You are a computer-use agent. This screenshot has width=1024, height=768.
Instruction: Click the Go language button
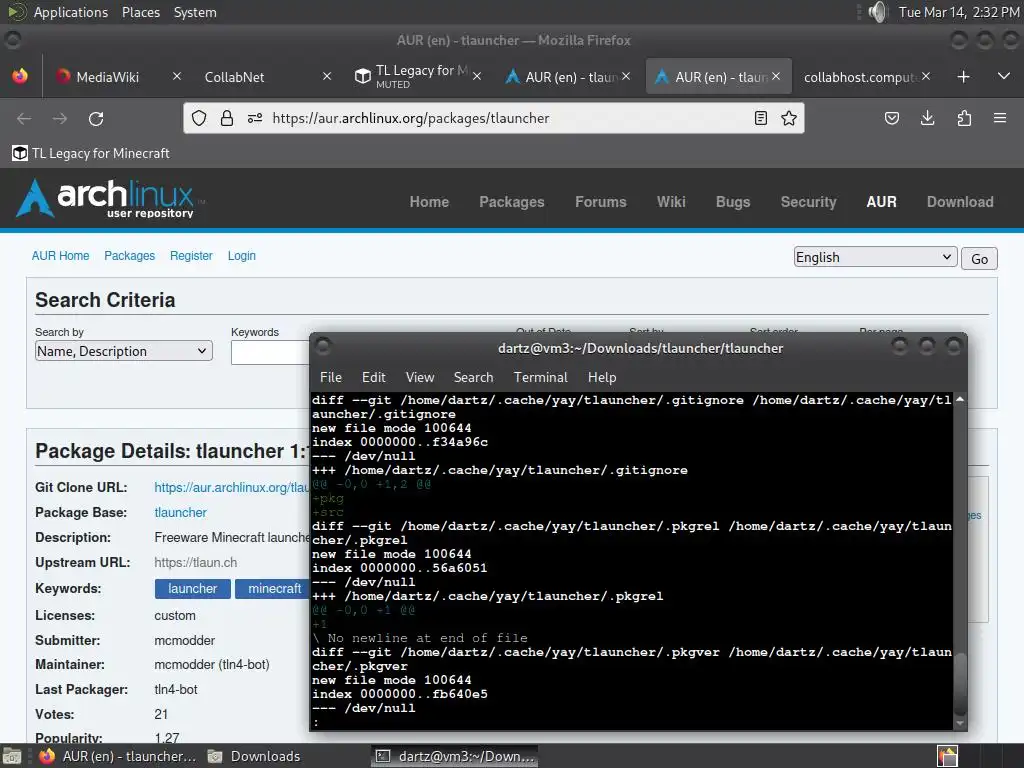click(979, 259)
